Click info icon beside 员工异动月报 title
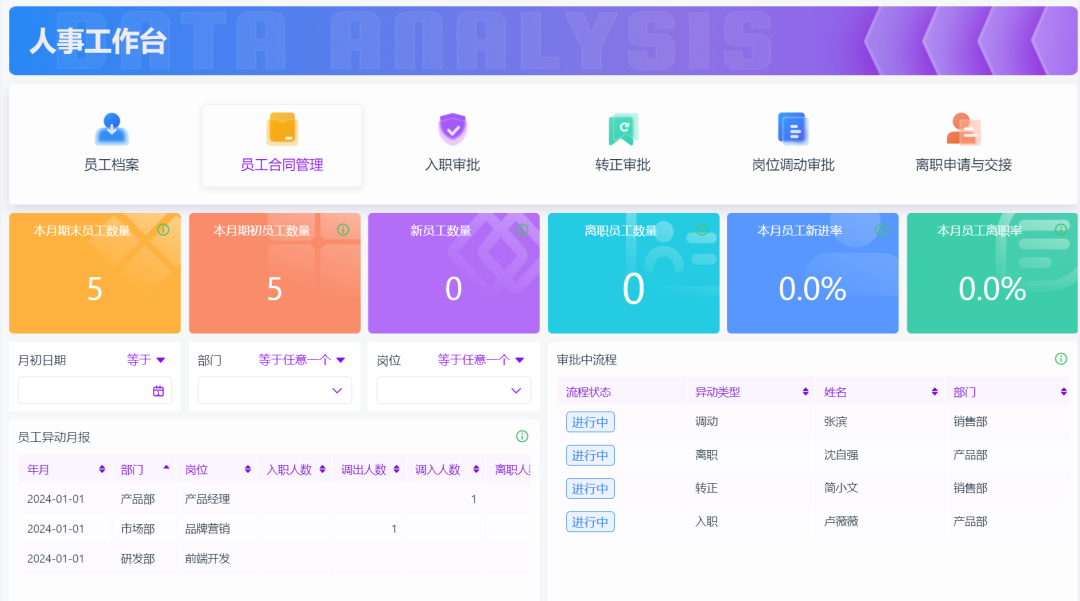Image resolution: width=1080 pixels, height=601 pixels. [x=521, y=436]
